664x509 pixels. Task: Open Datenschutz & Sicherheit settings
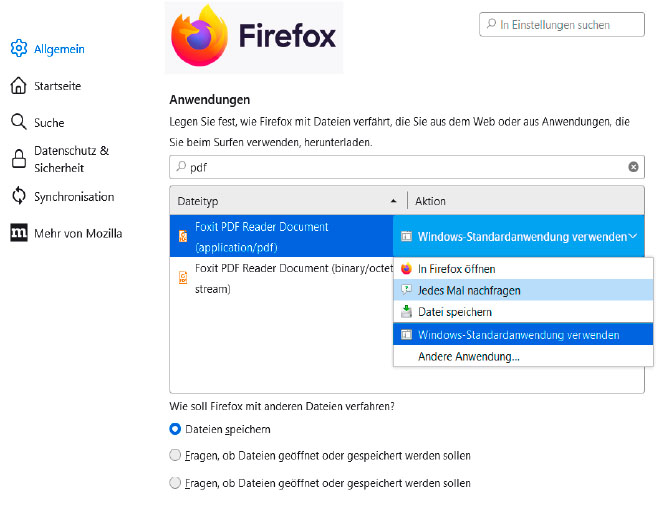coord(60,159)
